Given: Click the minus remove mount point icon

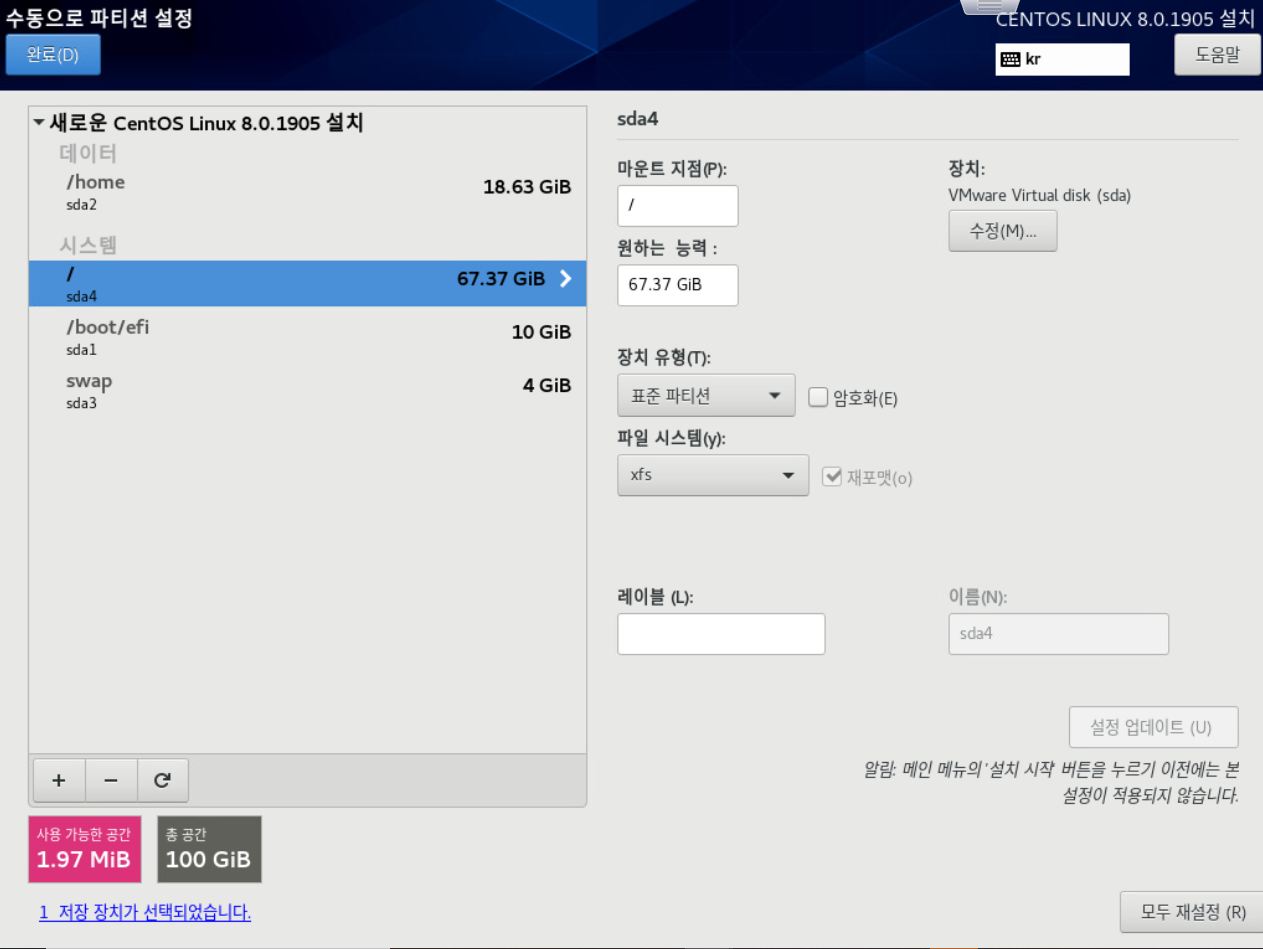Looking at the screenshot, I should tap(111, 780).
